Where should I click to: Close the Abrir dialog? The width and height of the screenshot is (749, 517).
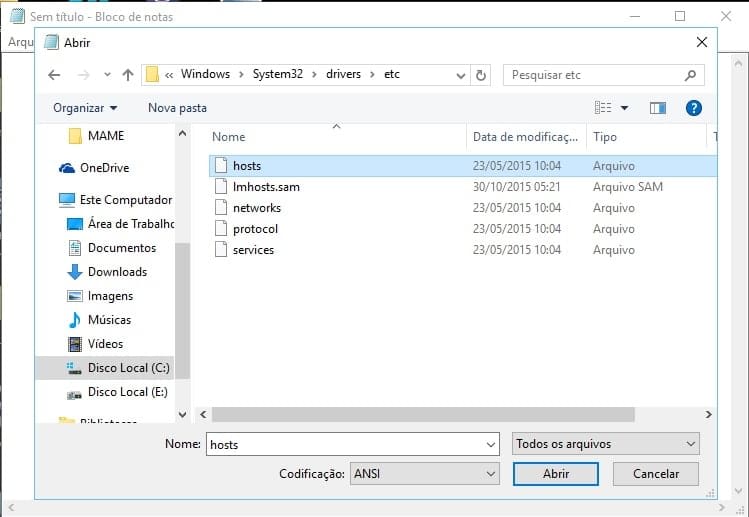pos(702,43)
